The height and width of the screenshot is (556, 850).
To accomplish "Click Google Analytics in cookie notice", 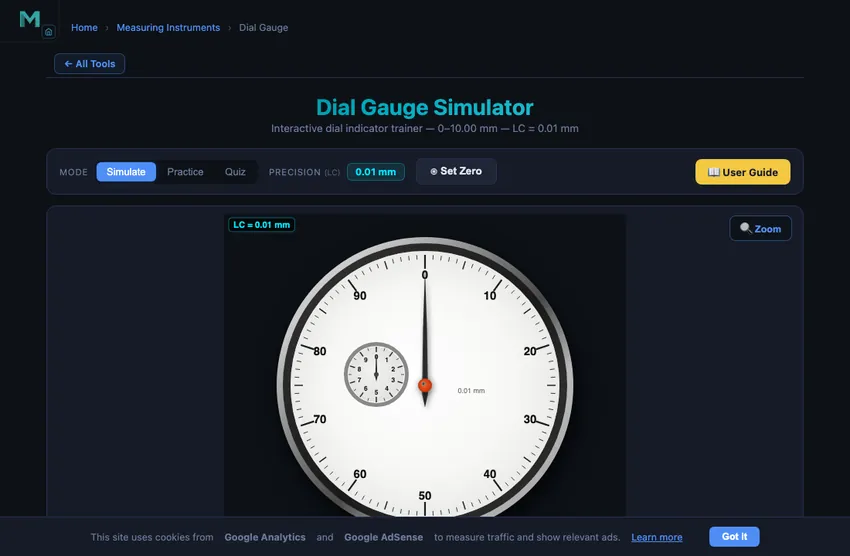I will click(x=265, y=537).
